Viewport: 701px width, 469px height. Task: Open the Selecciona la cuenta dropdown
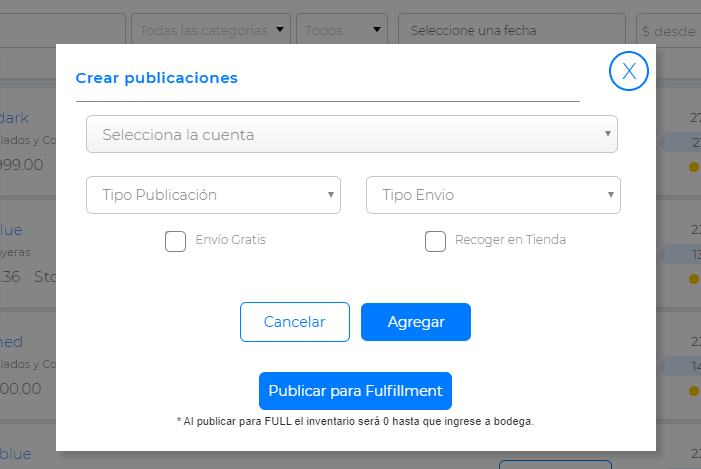coord(352,134)
